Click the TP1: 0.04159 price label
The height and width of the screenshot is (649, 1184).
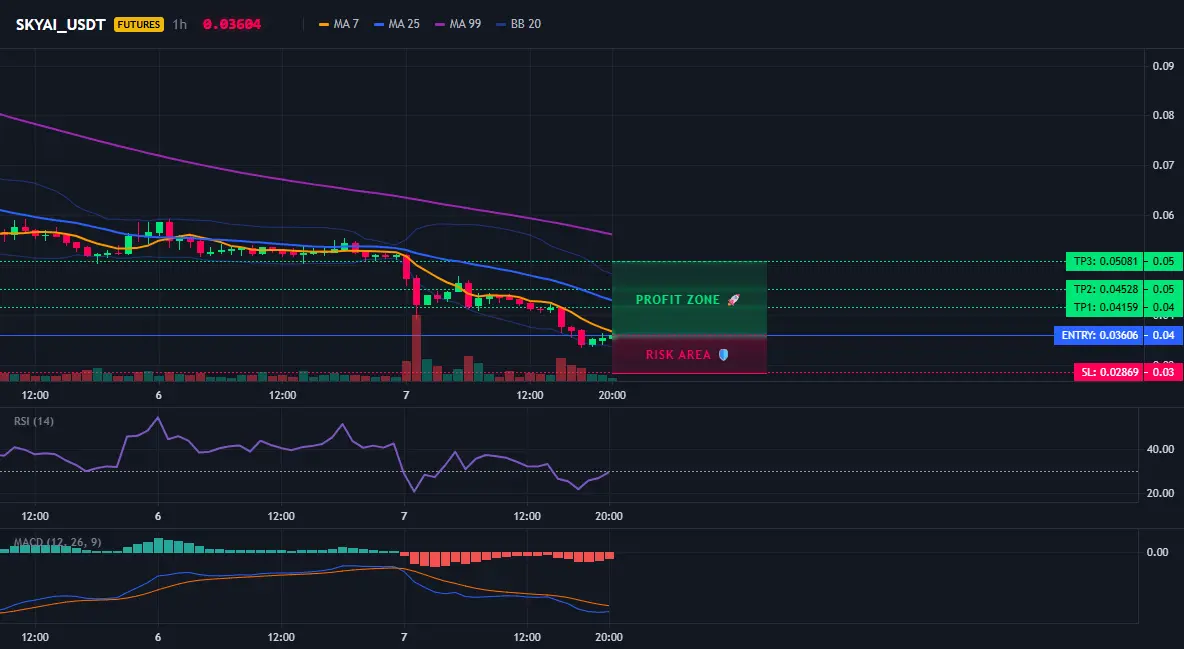[1104, 308]
